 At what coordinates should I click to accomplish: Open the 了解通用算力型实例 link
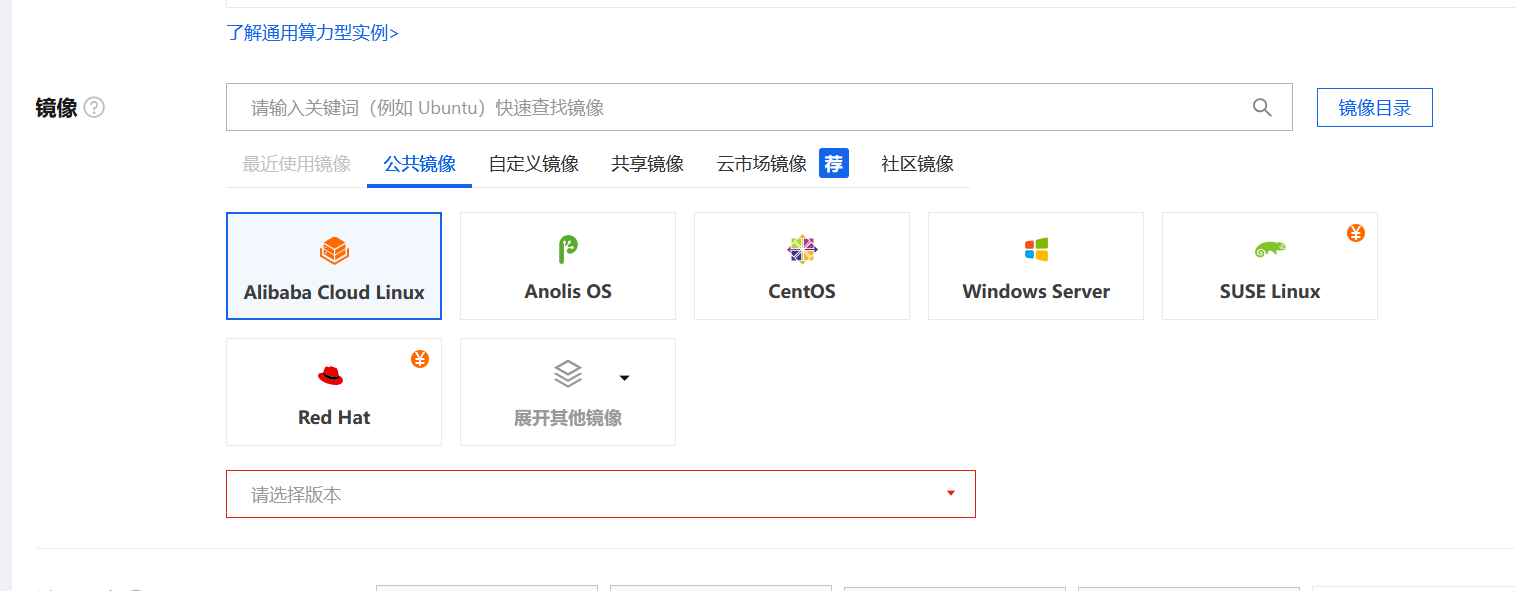click(x=312, y=32)
